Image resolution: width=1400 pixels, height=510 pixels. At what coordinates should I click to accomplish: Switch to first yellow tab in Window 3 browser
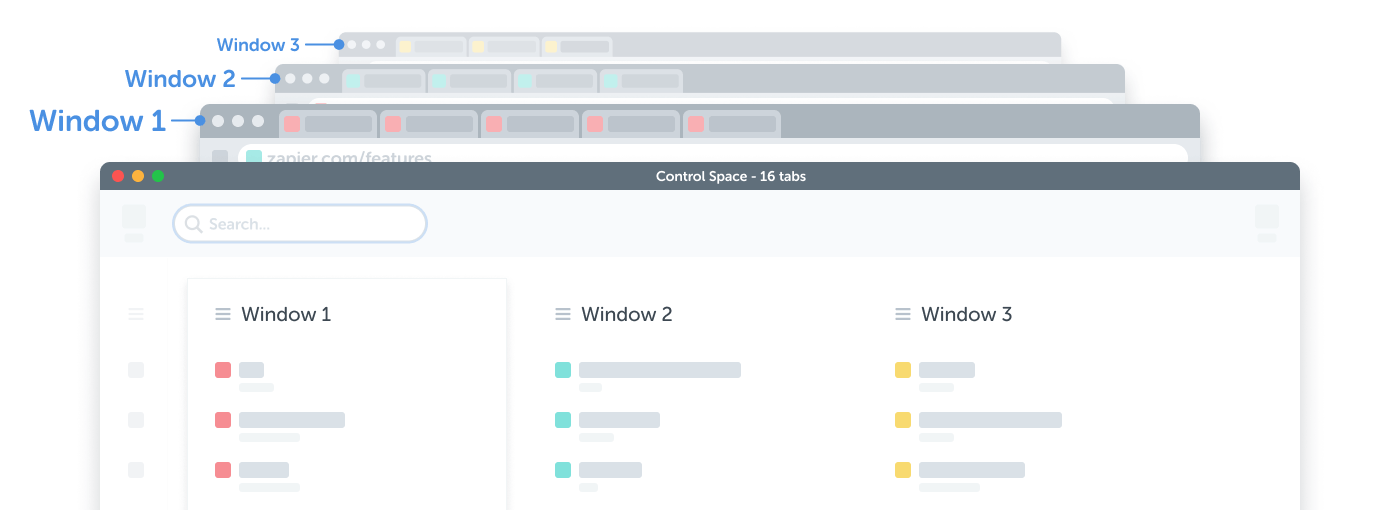pyautogui.click(x=431, y=46)
